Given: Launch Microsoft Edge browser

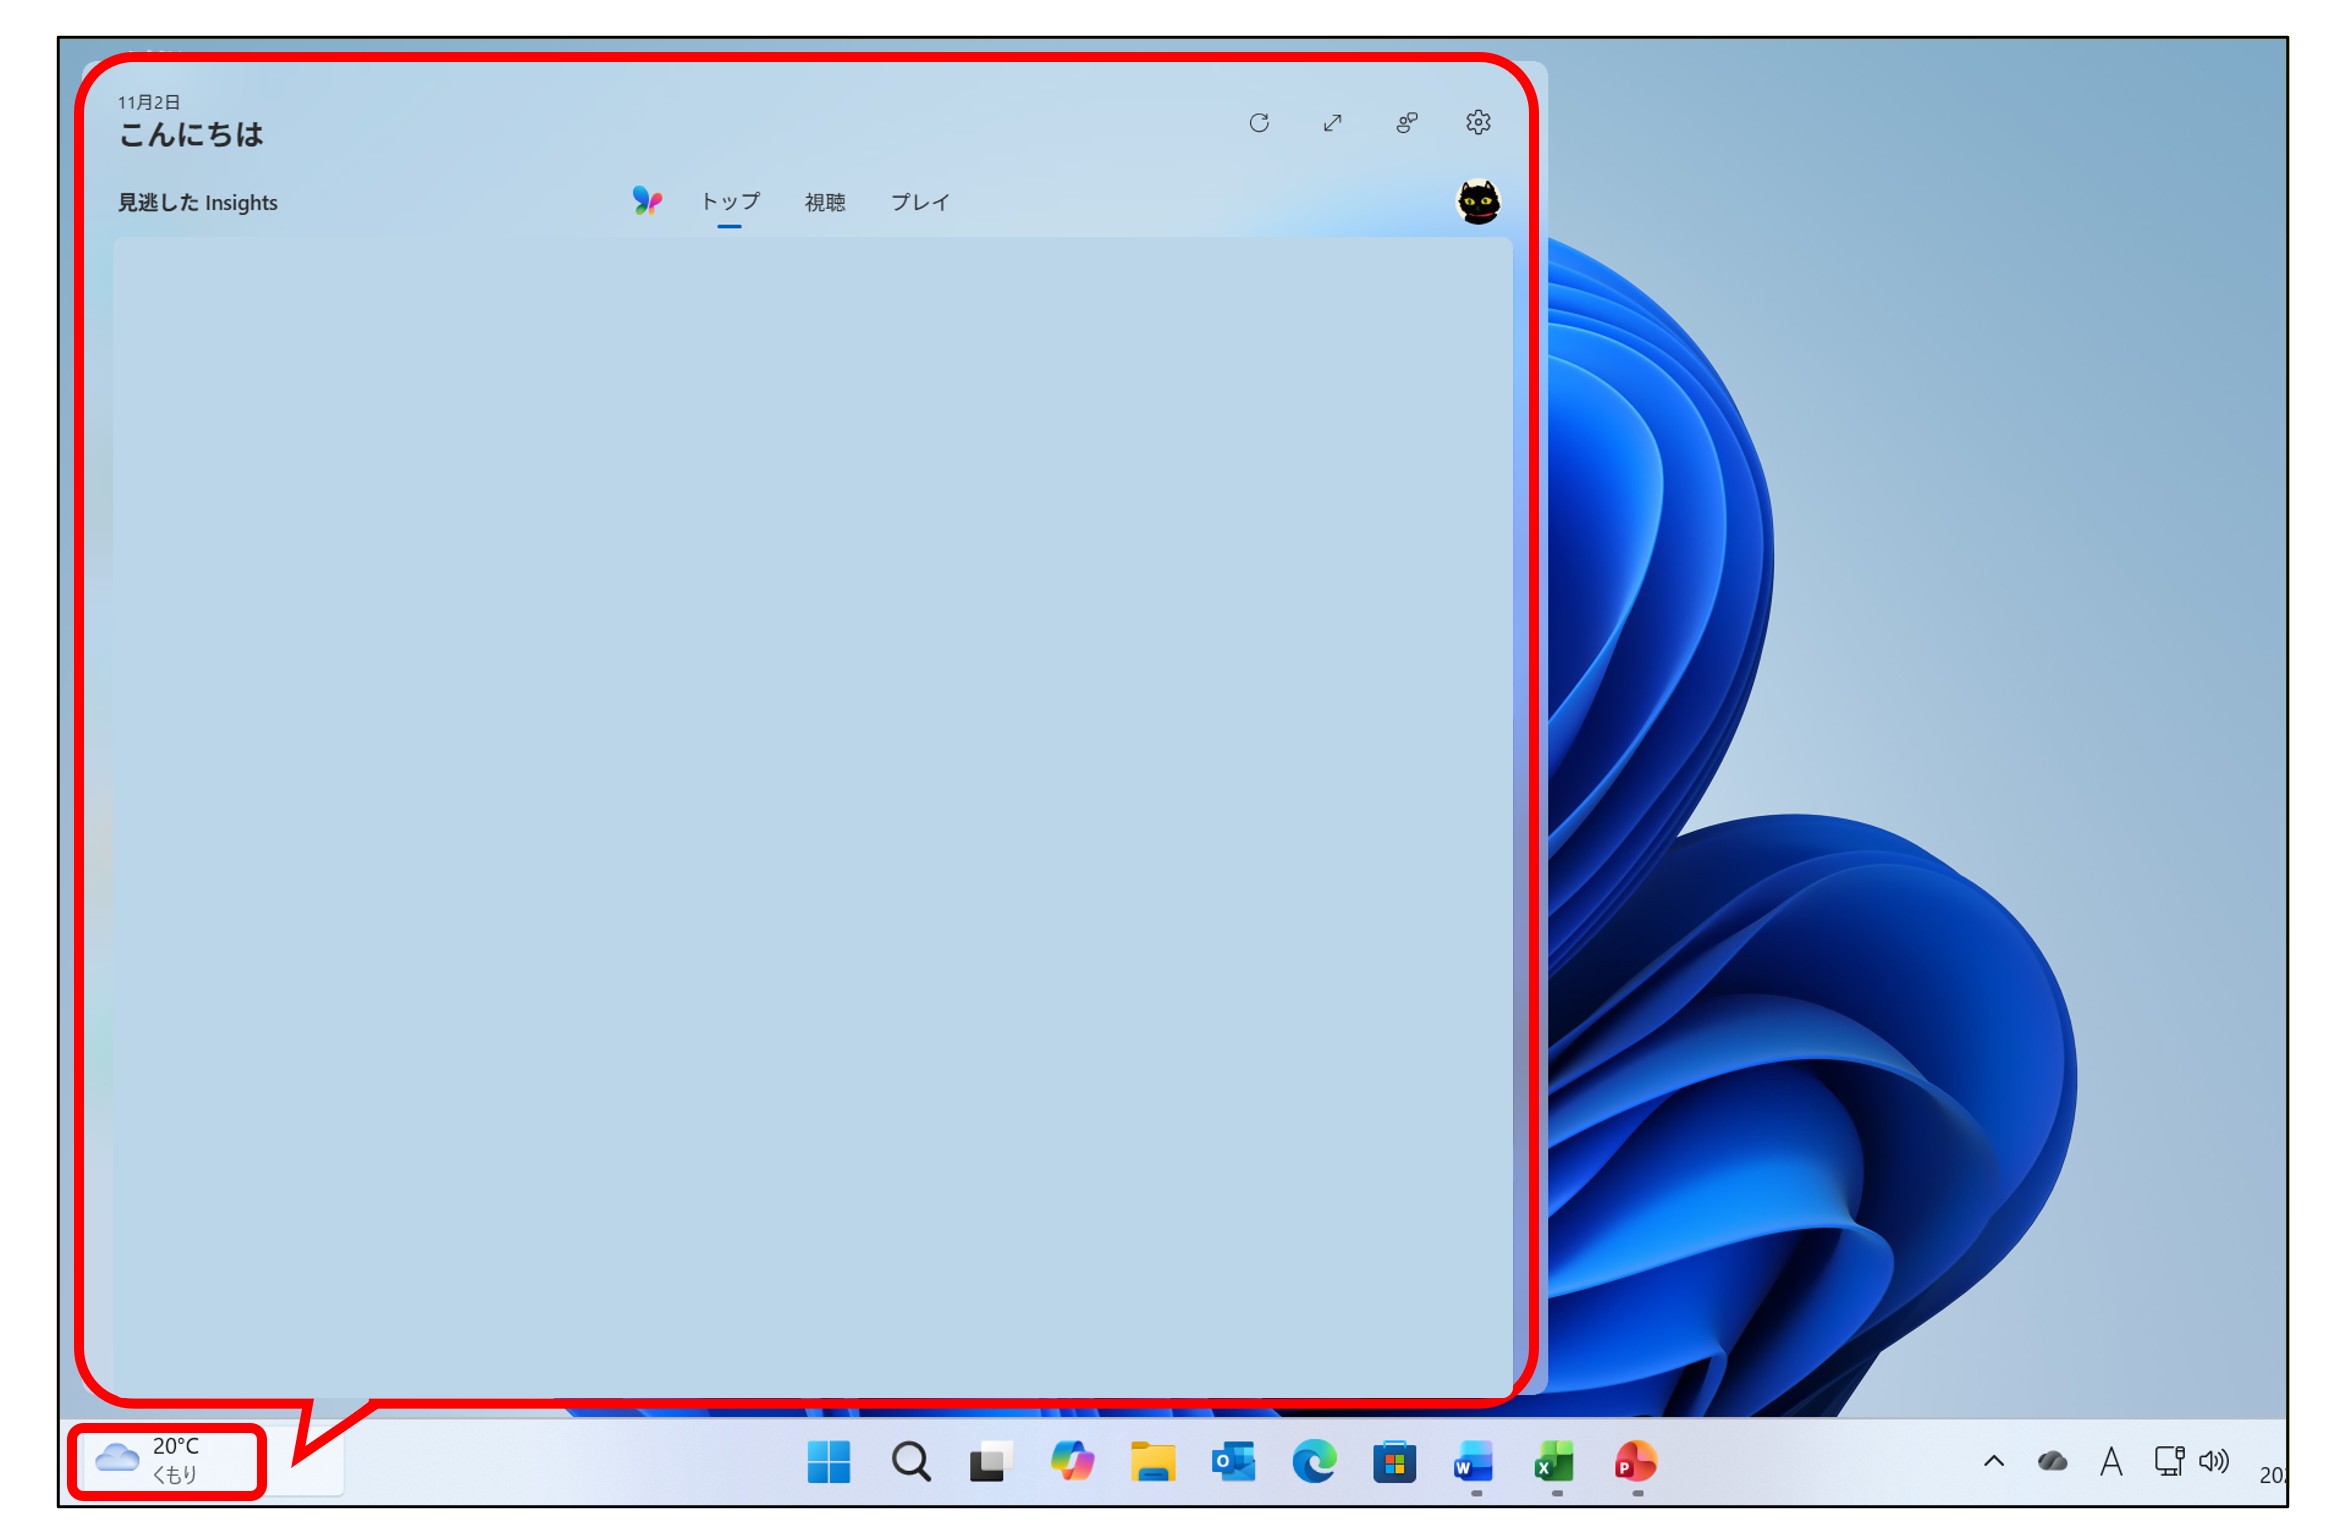Looking at the screenshot, I should tap(1313, 1462).
